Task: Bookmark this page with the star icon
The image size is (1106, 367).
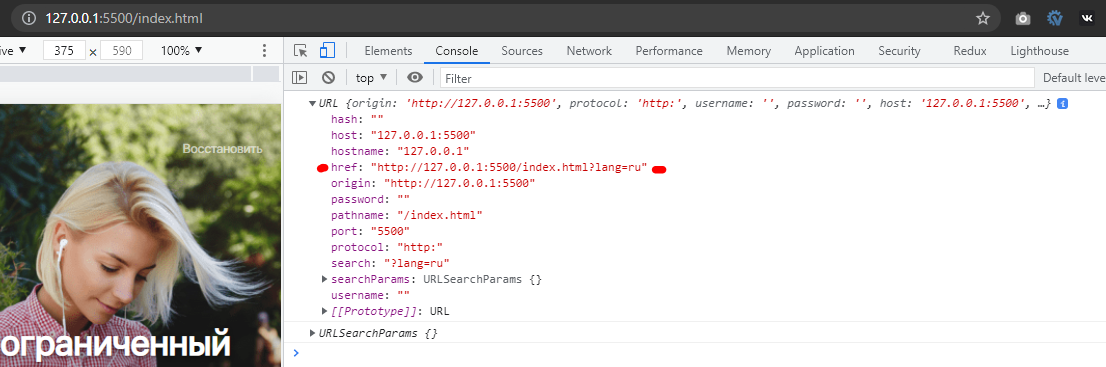Action: 983,18
